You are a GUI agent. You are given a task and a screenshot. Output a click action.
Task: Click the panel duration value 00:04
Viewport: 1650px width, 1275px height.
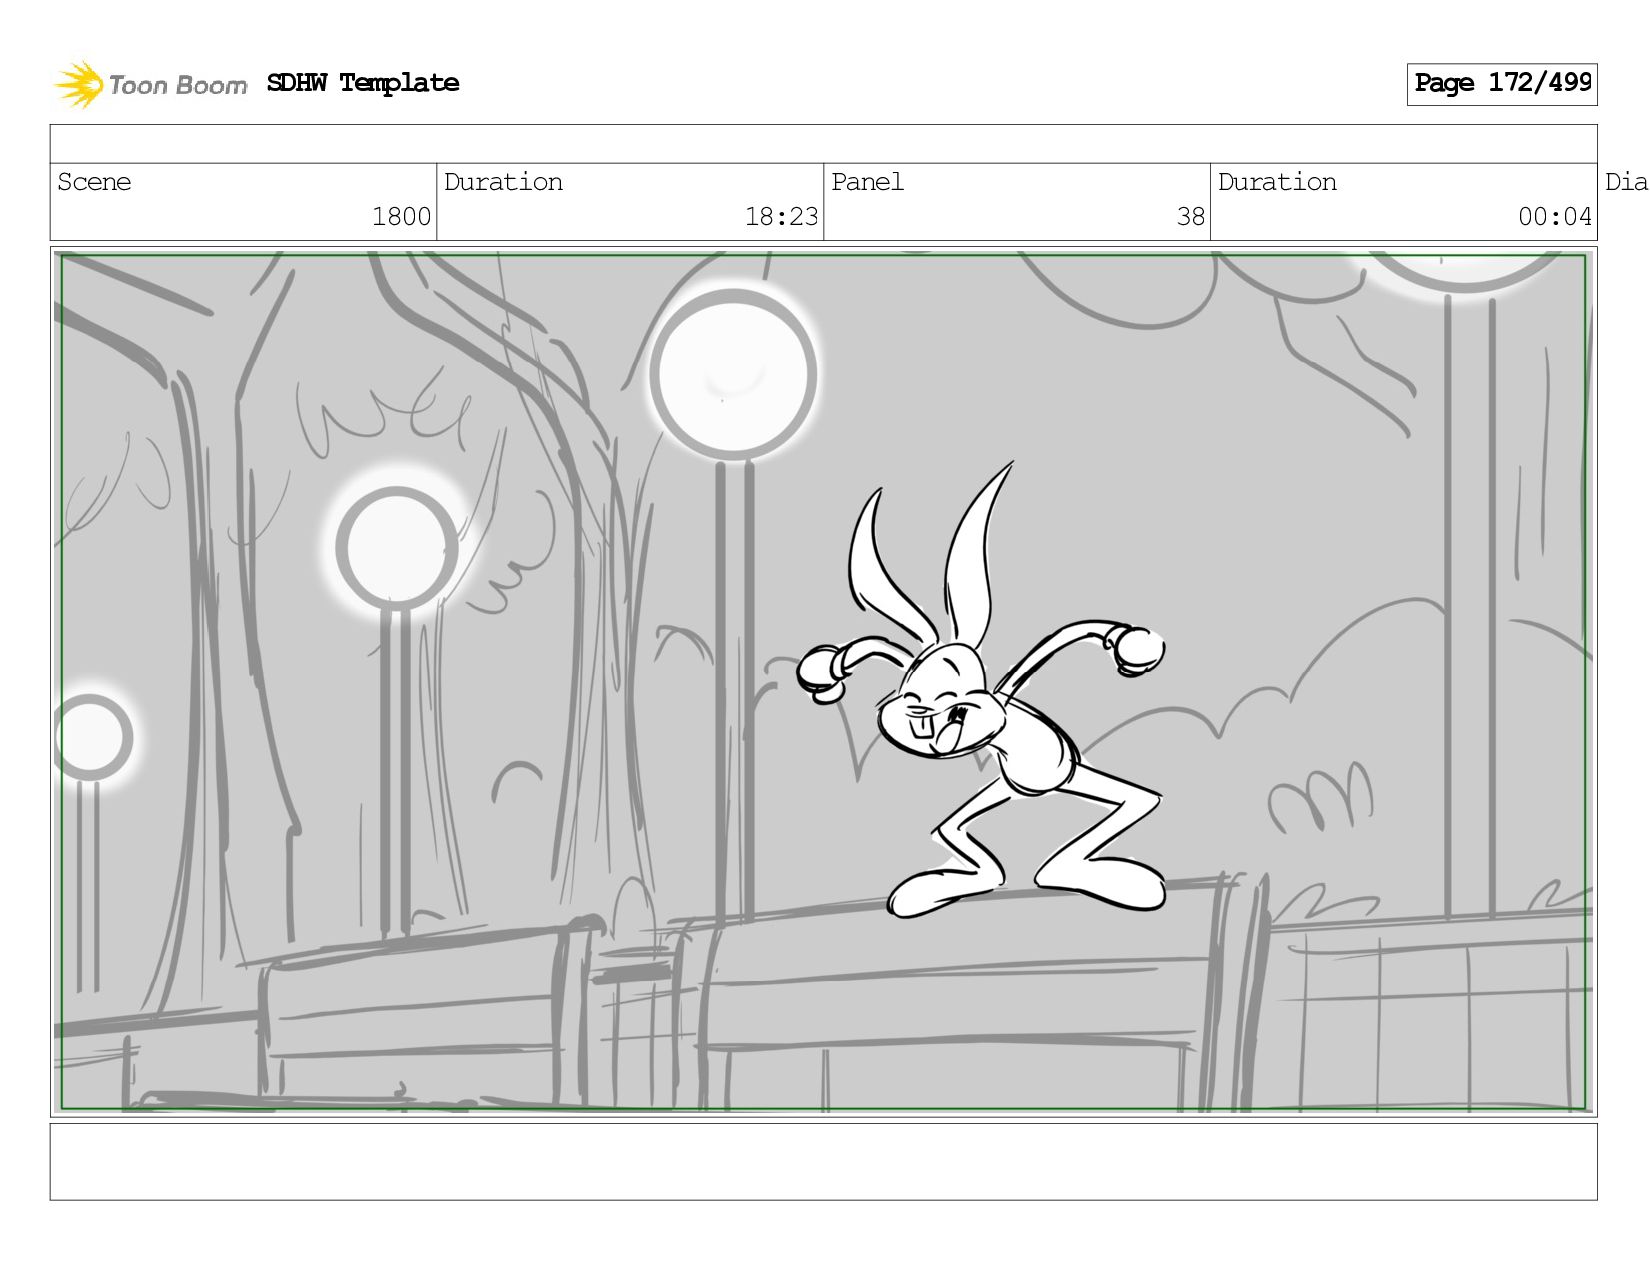(x=1554, y=217)
